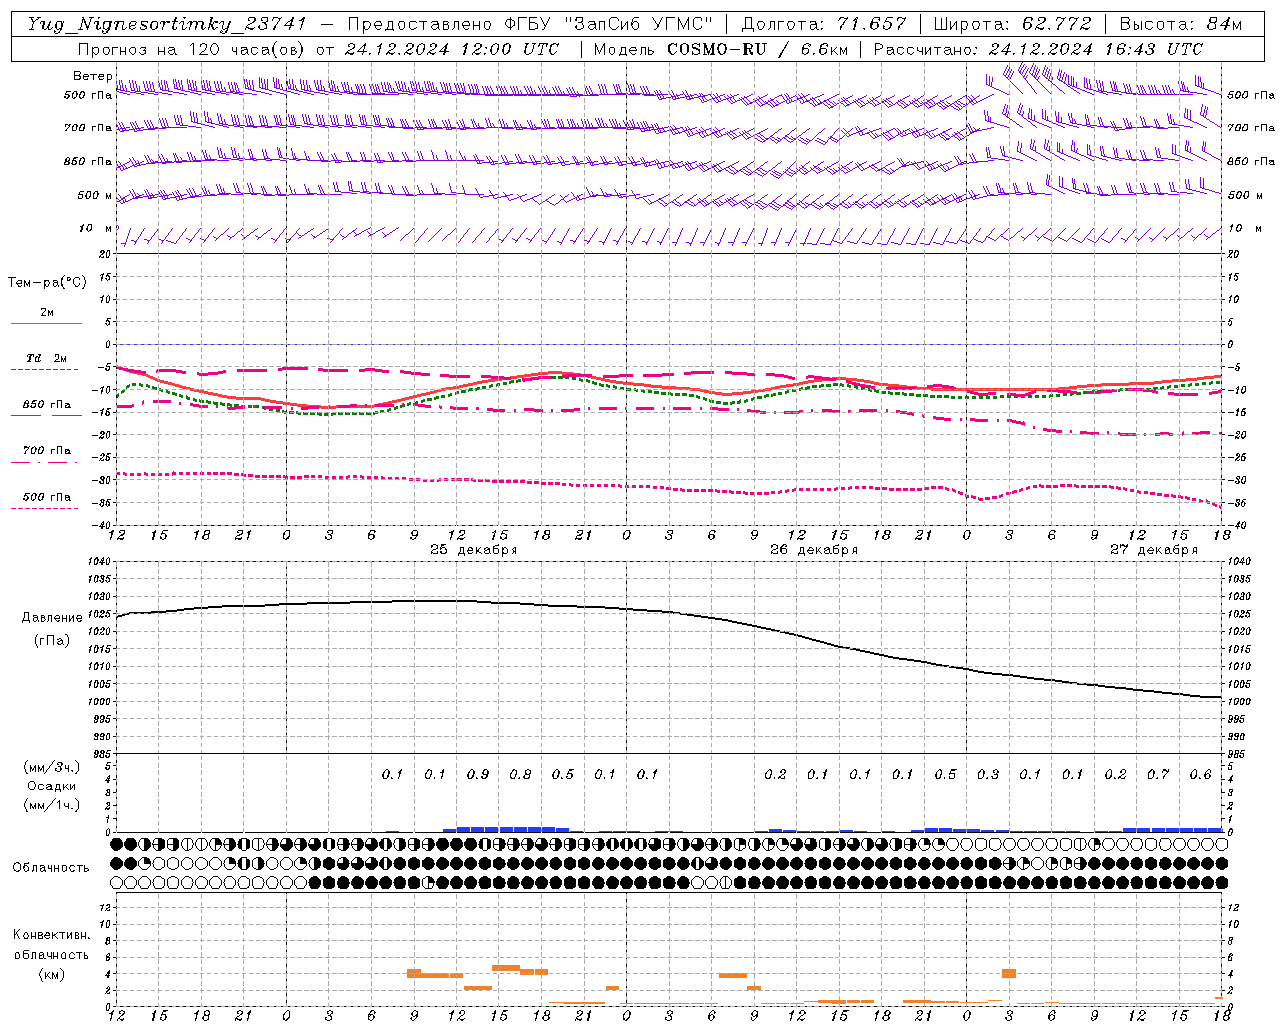The height and width of the screenshot is (1024, 1280).
Task: Click the Td 2м legend entry
Action: pos(46,358)
